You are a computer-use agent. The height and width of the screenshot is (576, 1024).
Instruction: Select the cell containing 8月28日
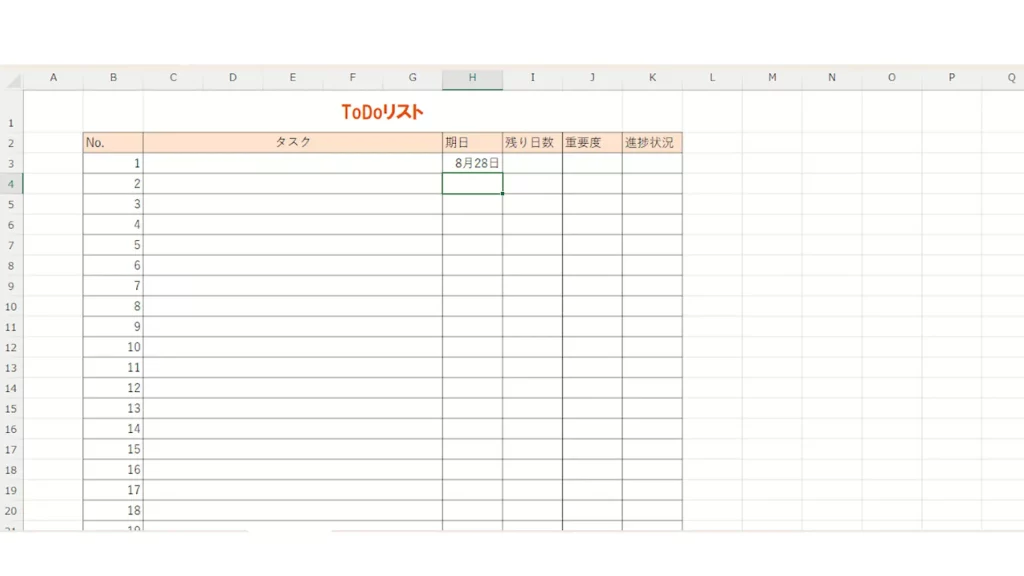[x=472, y=163]
